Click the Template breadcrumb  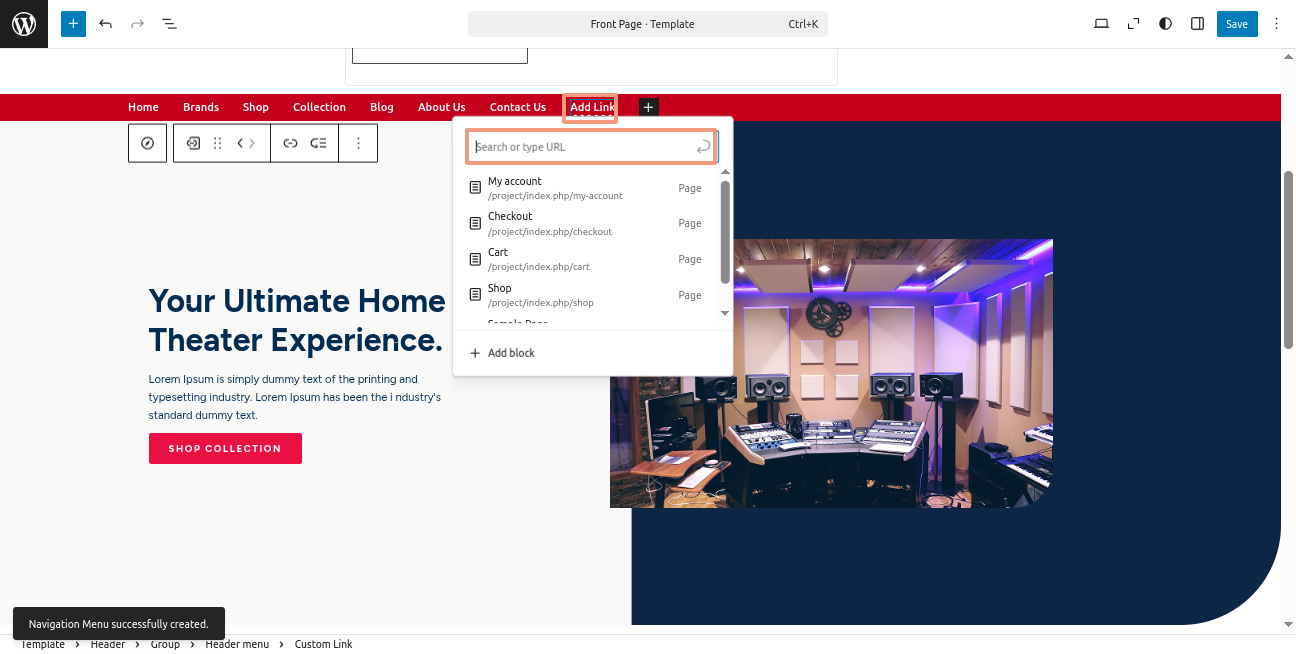click(43, 645)
